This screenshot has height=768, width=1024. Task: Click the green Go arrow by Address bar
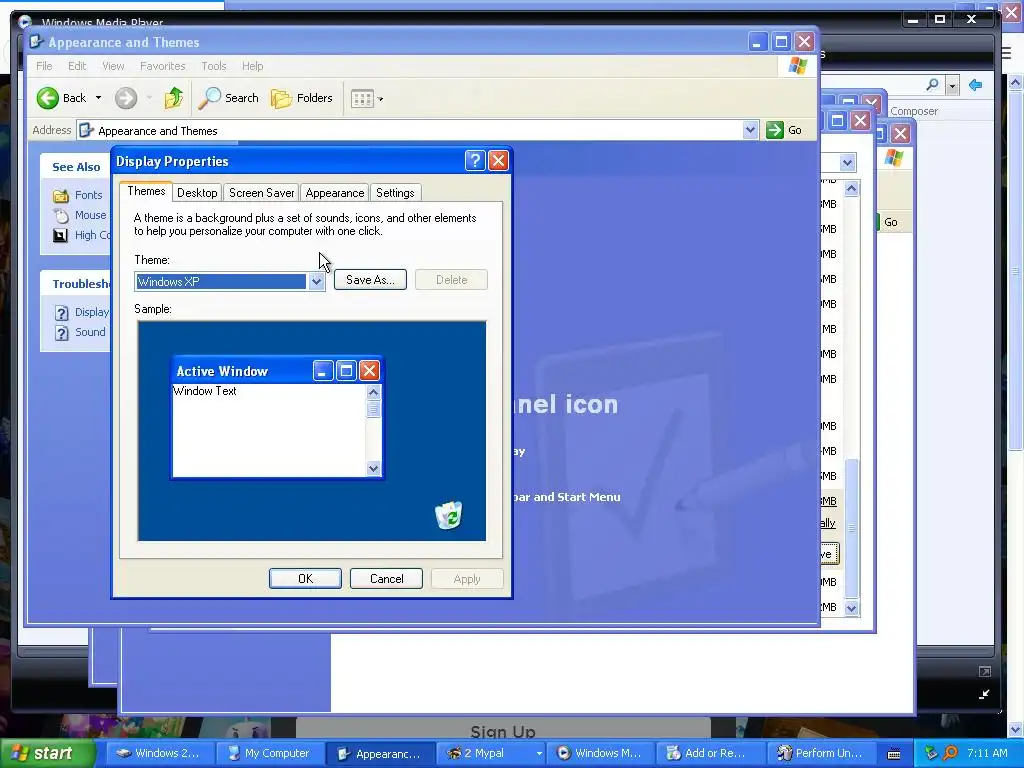[x=775, y=130]
